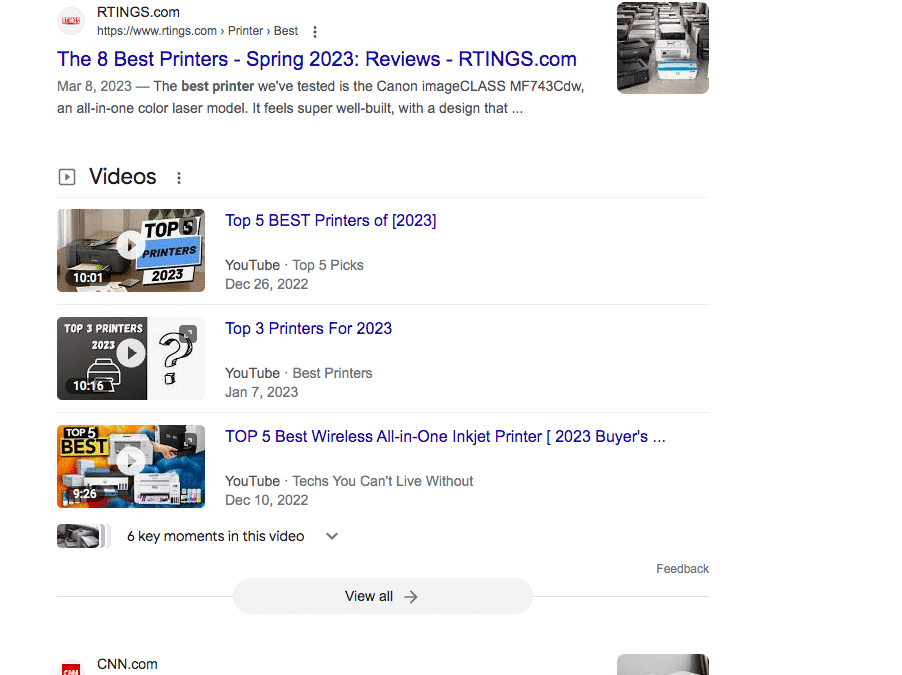Open the Videos section three-dot menu
The height and width of the screenshot is (675, 902).
(x=179, y=178)
